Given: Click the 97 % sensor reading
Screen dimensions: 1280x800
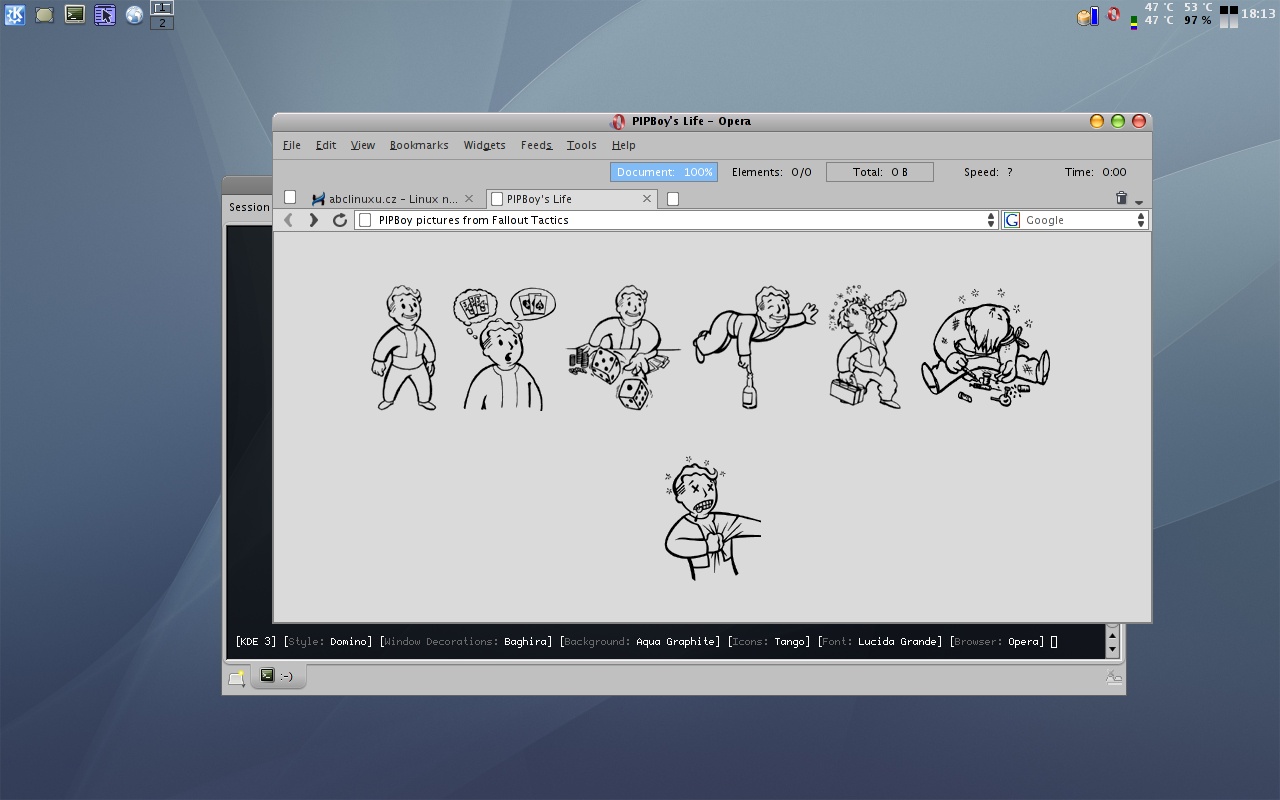Looking at the screenshot, I should [x=1198, y=21].
